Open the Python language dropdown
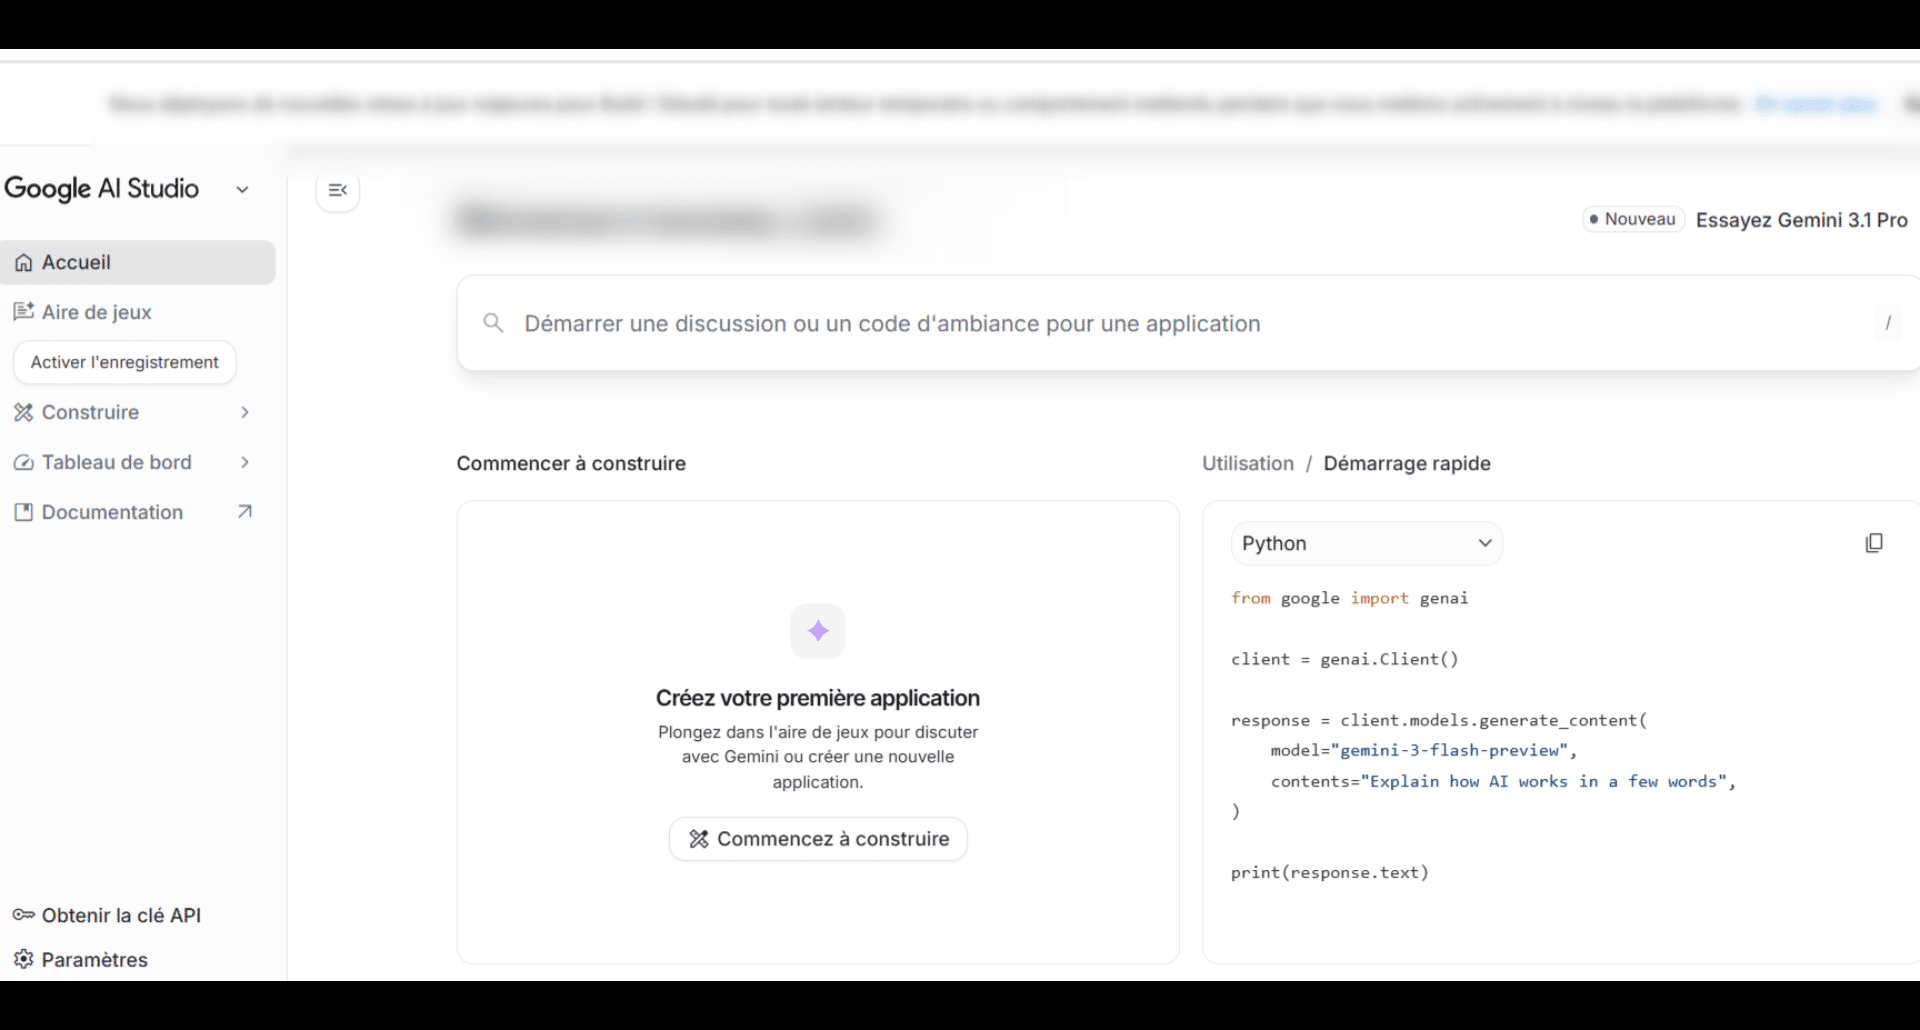1920x1030 pixels. coord(1366,543)
